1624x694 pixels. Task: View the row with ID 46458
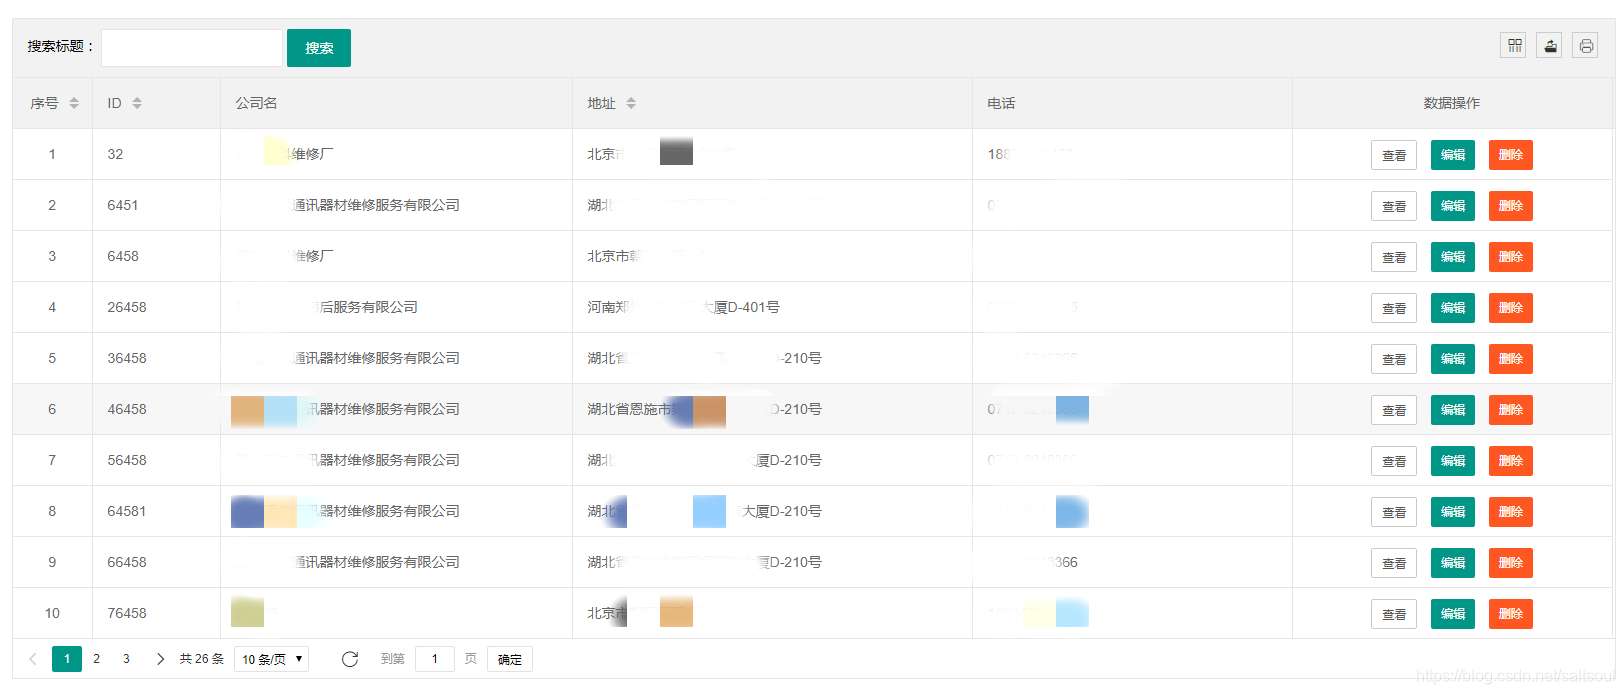point(1394,410)
